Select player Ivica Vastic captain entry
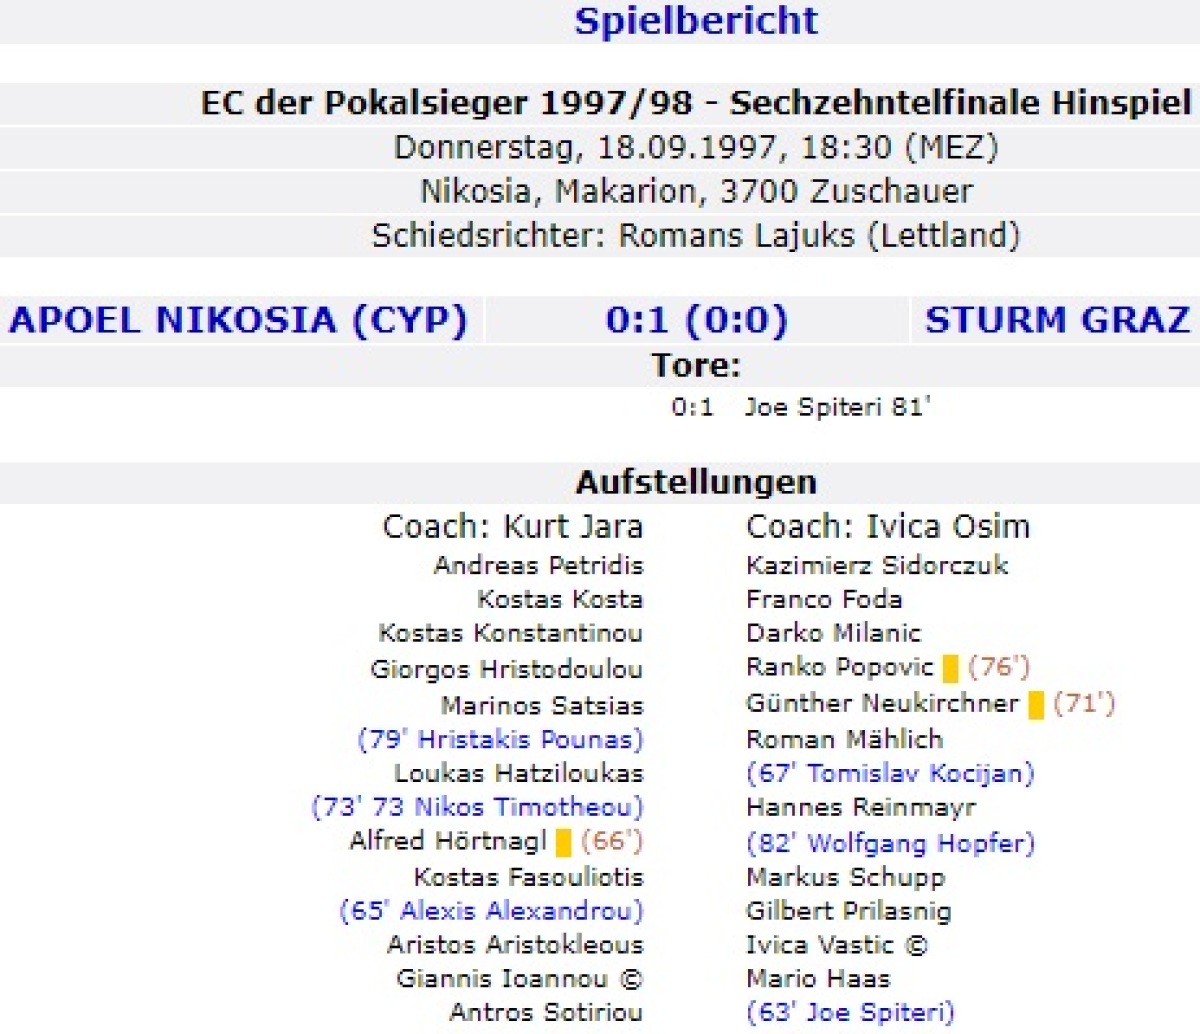The image size is (1200, 1034). tap(836, 945)
